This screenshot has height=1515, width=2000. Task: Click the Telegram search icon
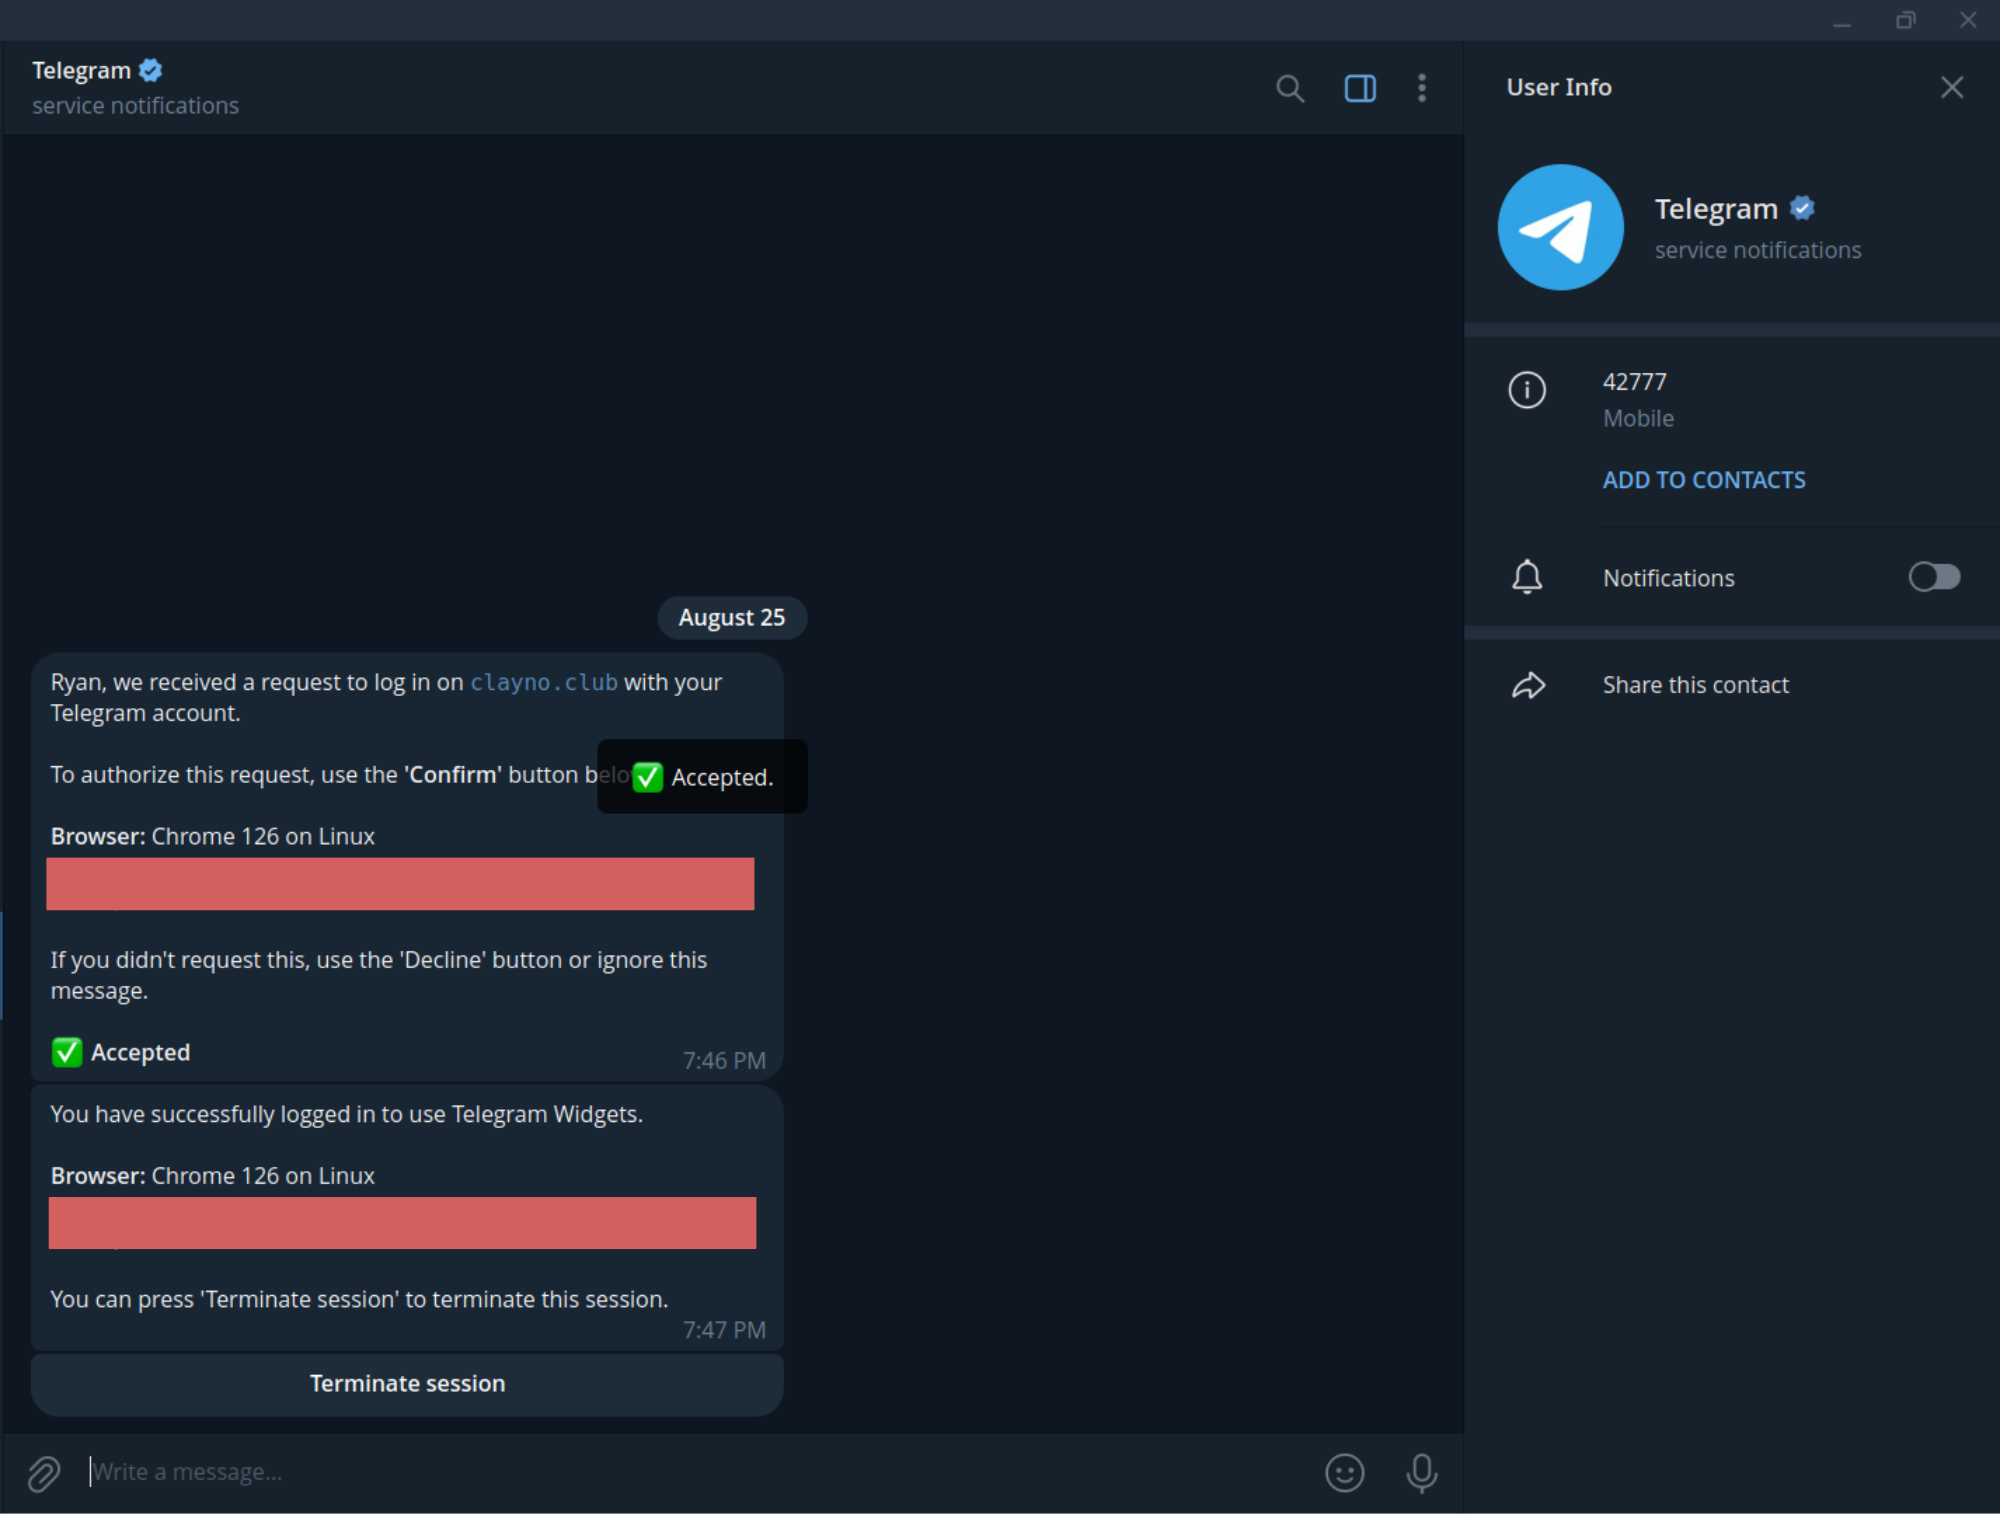coord(1290,88)
